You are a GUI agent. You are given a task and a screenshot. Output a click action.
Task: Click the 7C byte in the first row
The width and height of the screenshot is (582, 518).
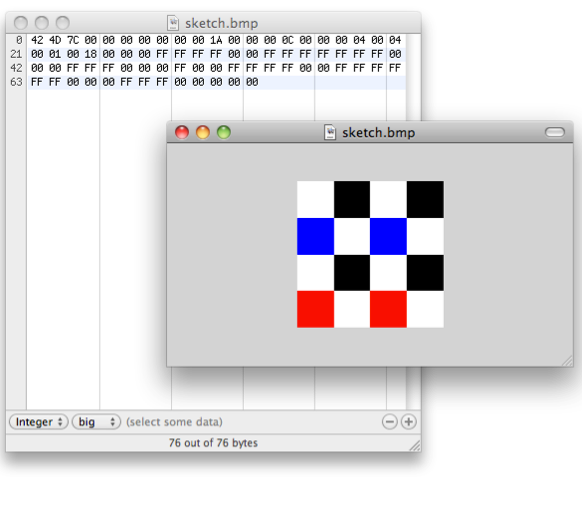pyautogui.click(x=73, y=40)
